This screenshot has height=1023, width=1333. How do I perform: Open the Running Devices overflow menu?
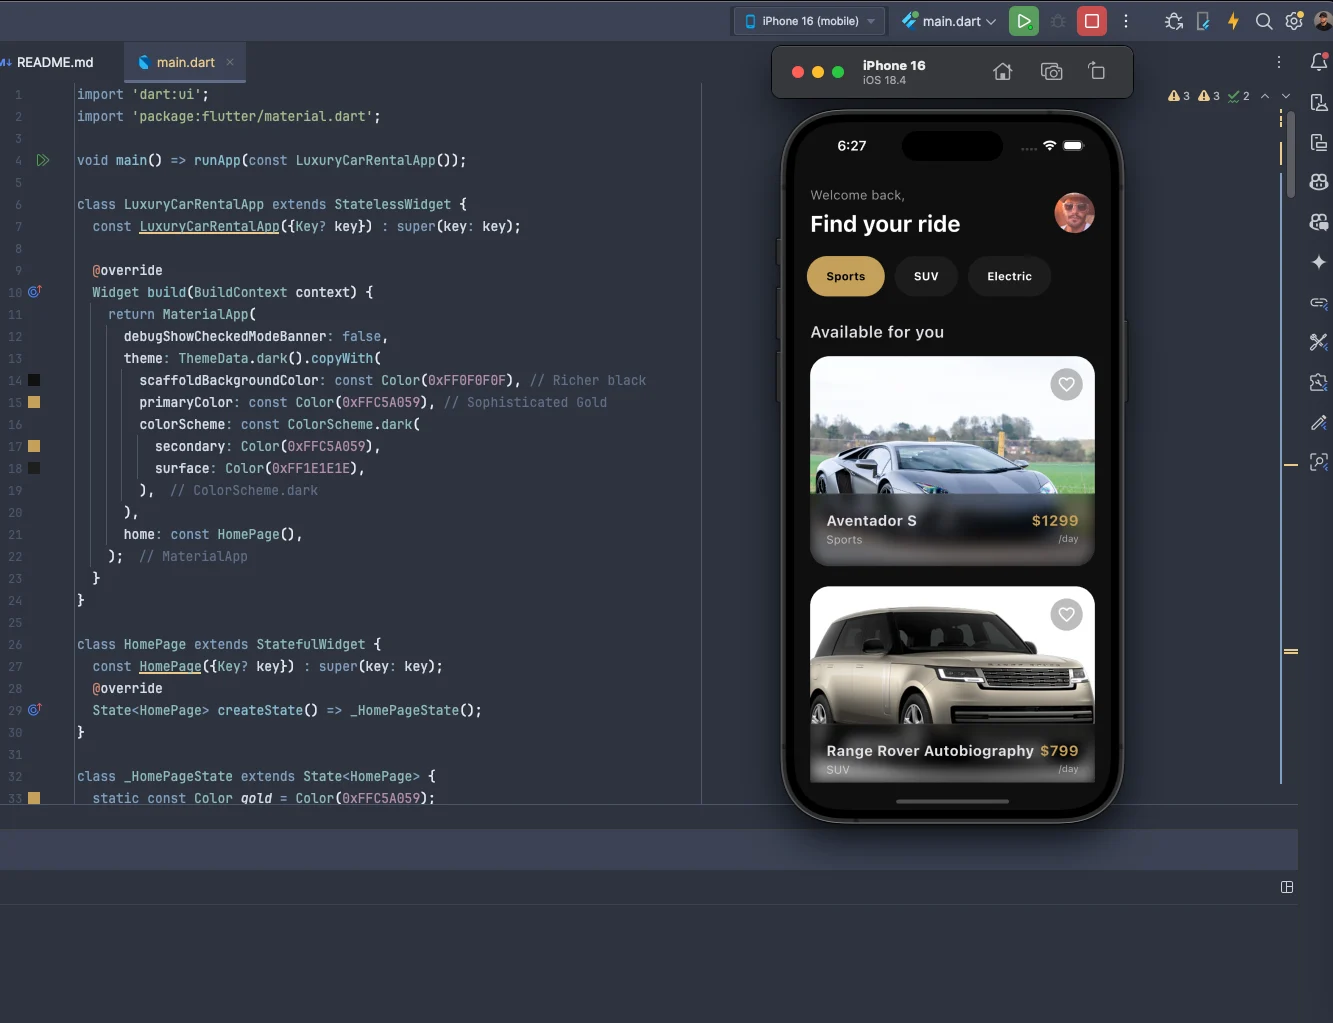click(x=1279, y=62)
